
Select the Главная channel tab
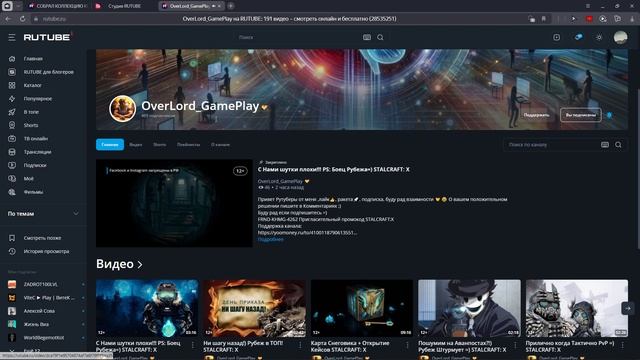(110, 144)
